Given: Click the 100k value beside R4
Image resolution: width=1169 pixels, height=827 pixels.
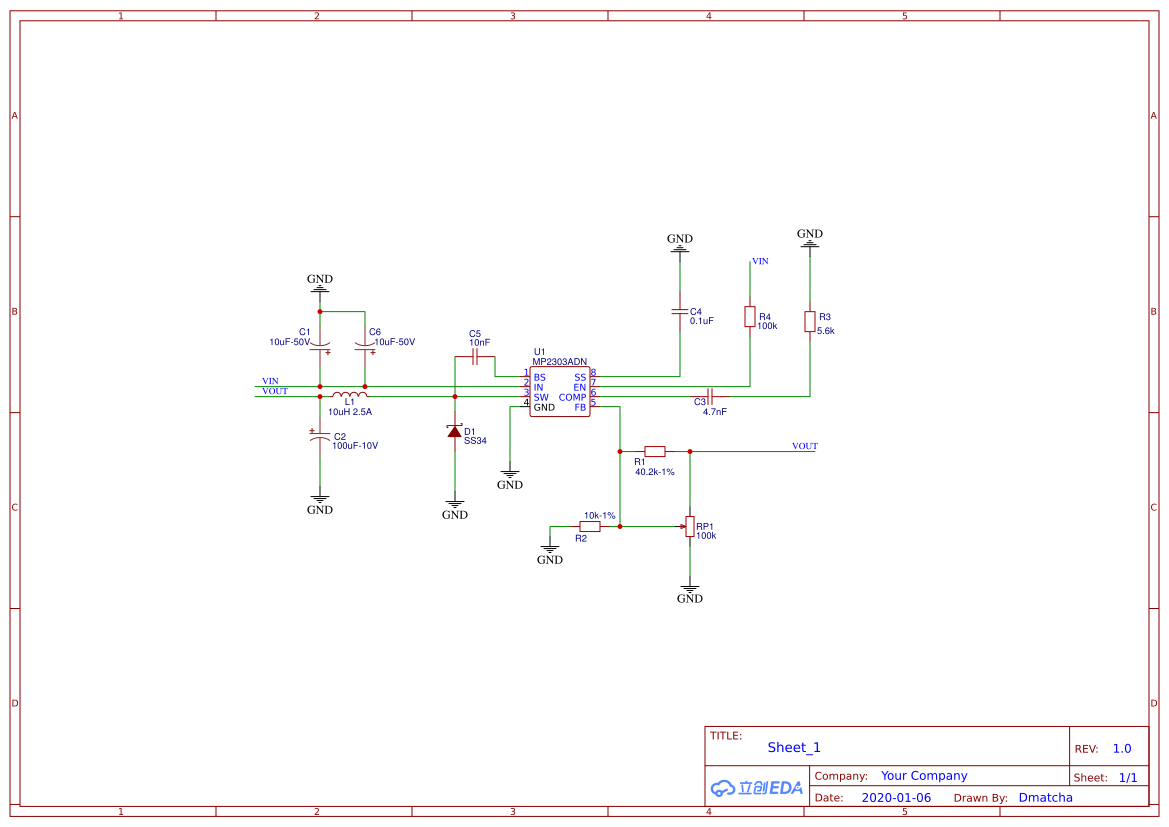Looking at the screenshot, I should coord(767,326).
